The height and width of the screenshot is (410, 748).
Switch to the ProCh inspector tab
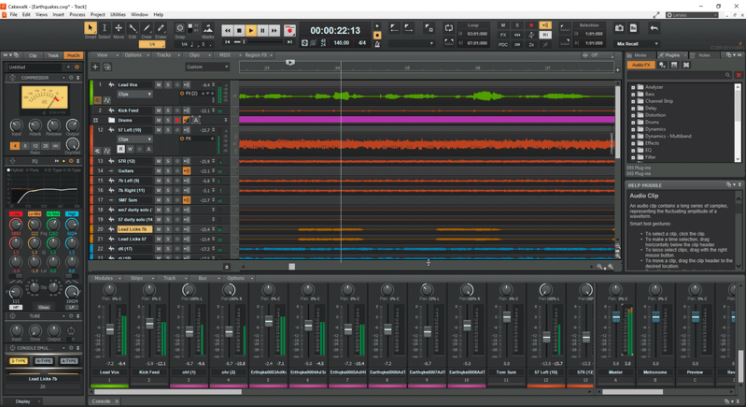coord(72,55)
